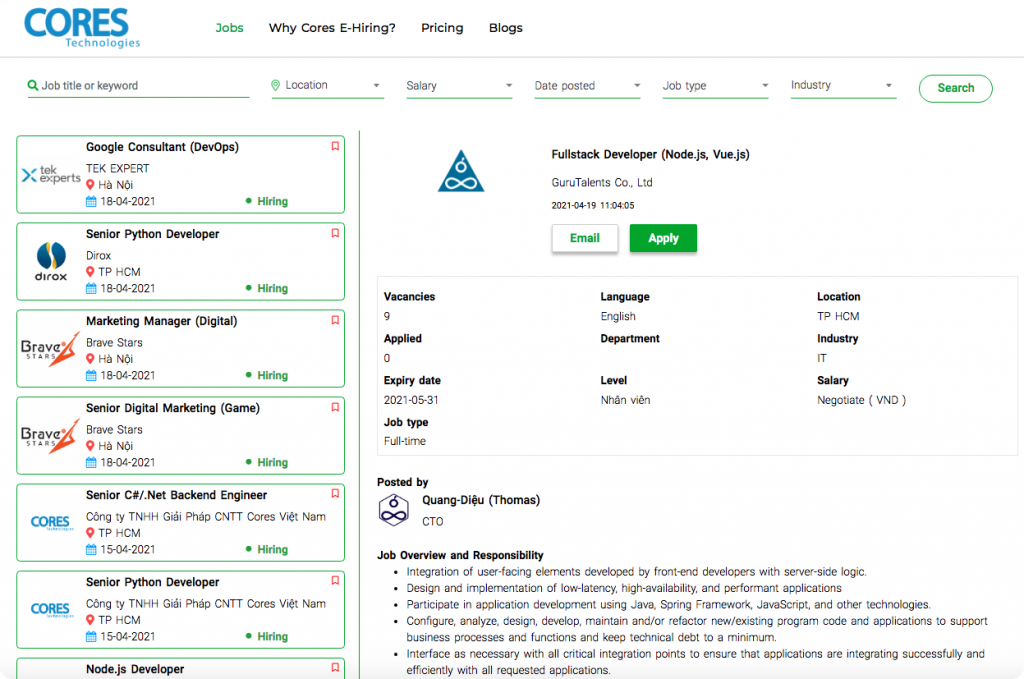Click company name on Senior C#/.Net Backend Engineer card

tap(205, 516)
